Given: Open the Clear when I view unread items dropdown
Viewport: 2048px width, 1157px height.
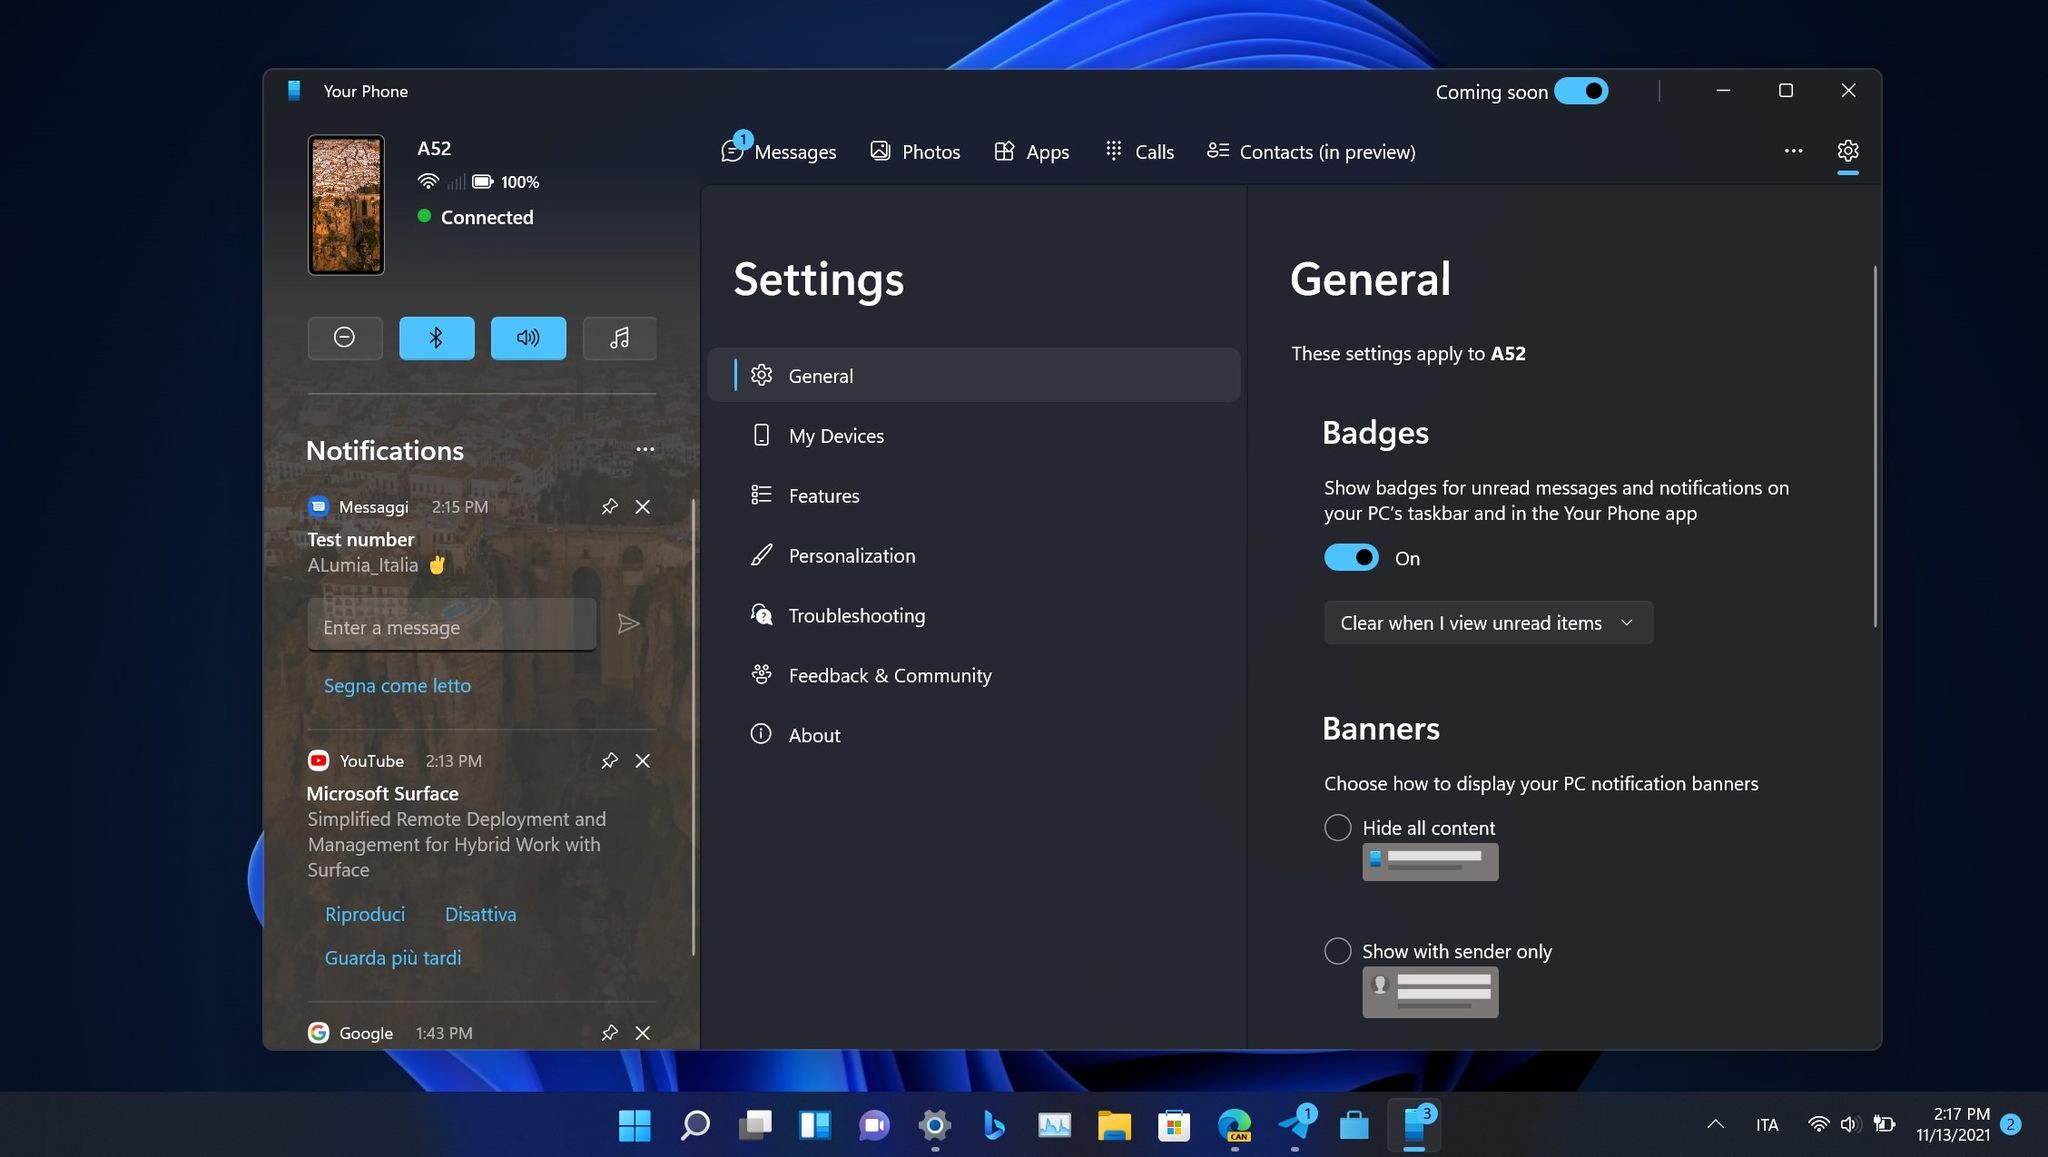Looking at the screenshot, I should pyautogui.click(x=1487, y=622).
